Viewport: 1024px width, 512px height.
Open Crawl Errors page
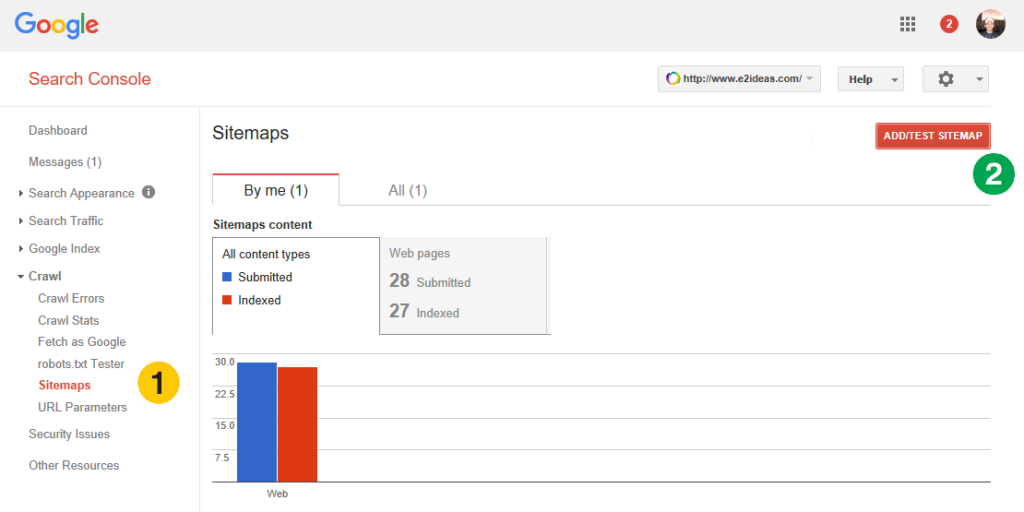71,298
